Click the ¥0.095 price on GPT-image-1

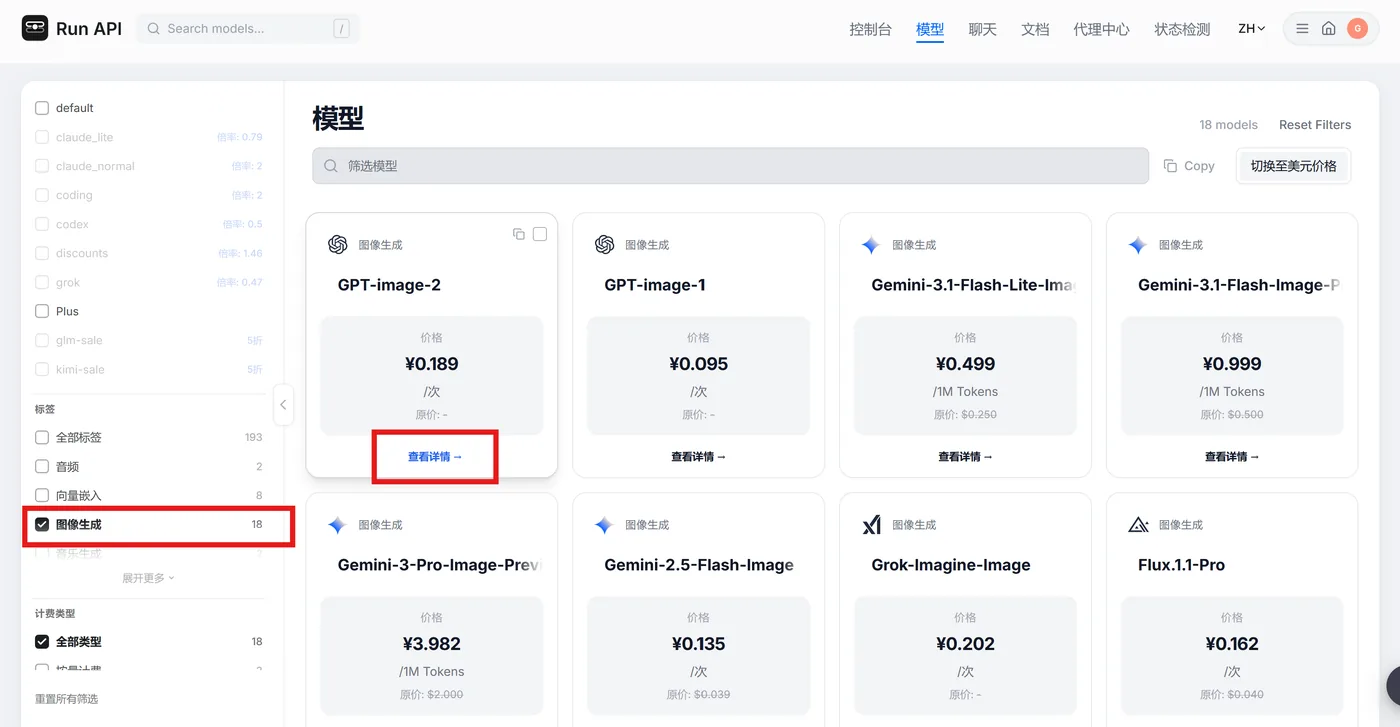[698, 364]
